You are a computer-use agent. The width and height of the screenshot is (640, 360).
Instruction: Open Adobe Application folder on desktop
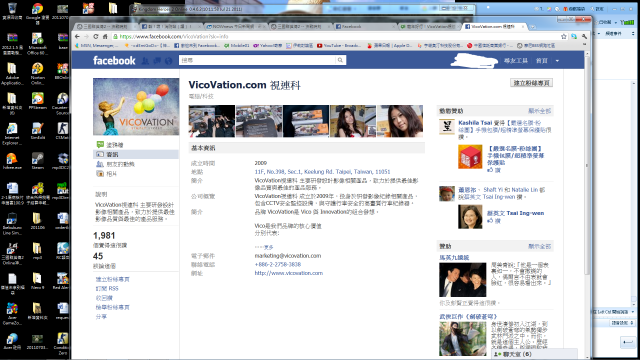tap(12, 73)
